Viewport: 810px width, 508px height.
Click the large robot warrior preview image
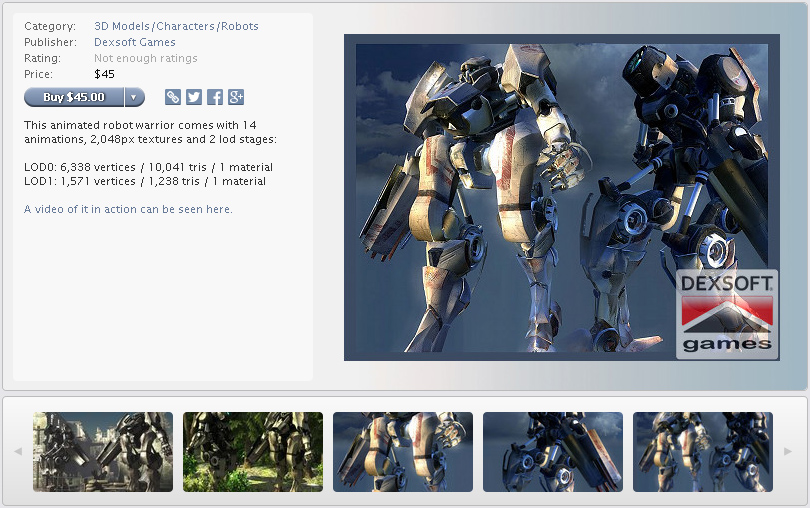tap(562, 197)
